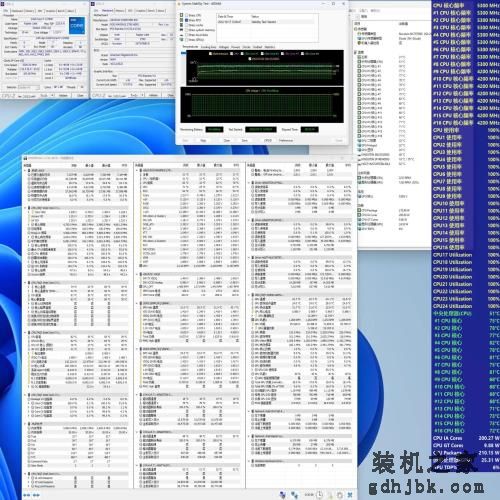Viewport: 500px width, 500px height.
Task: Click the Intel Core logo in CPU-Z
Action: pyautogui.click(x=77, y=26)
